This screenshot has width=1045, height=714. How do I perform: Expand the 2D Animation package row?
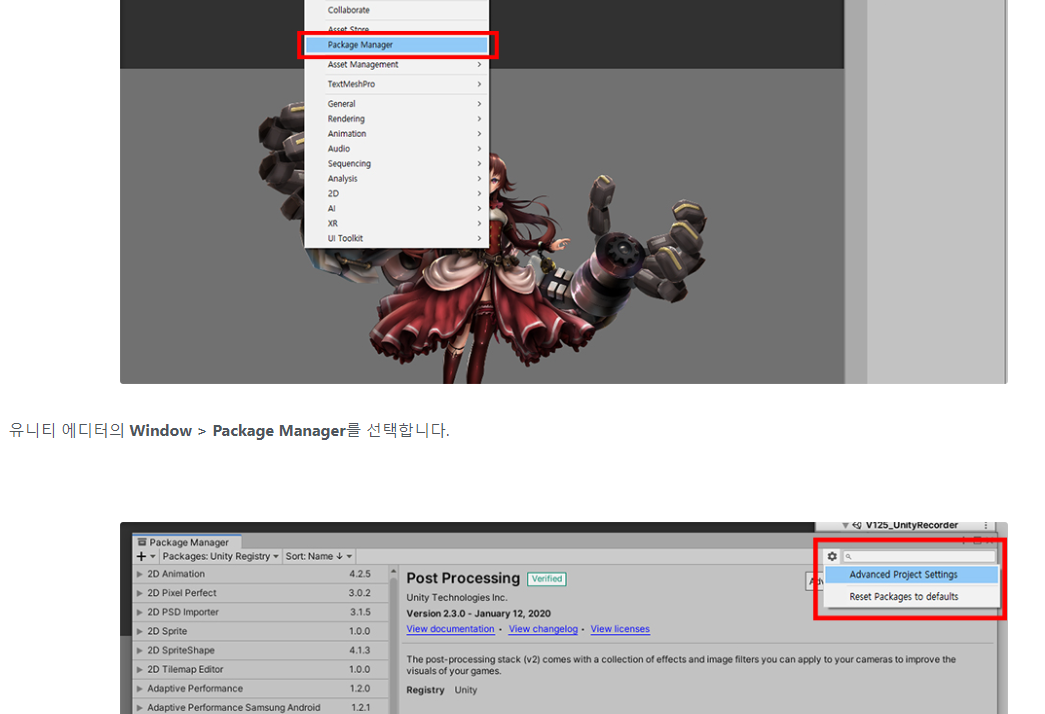click(x=139, y=574)
